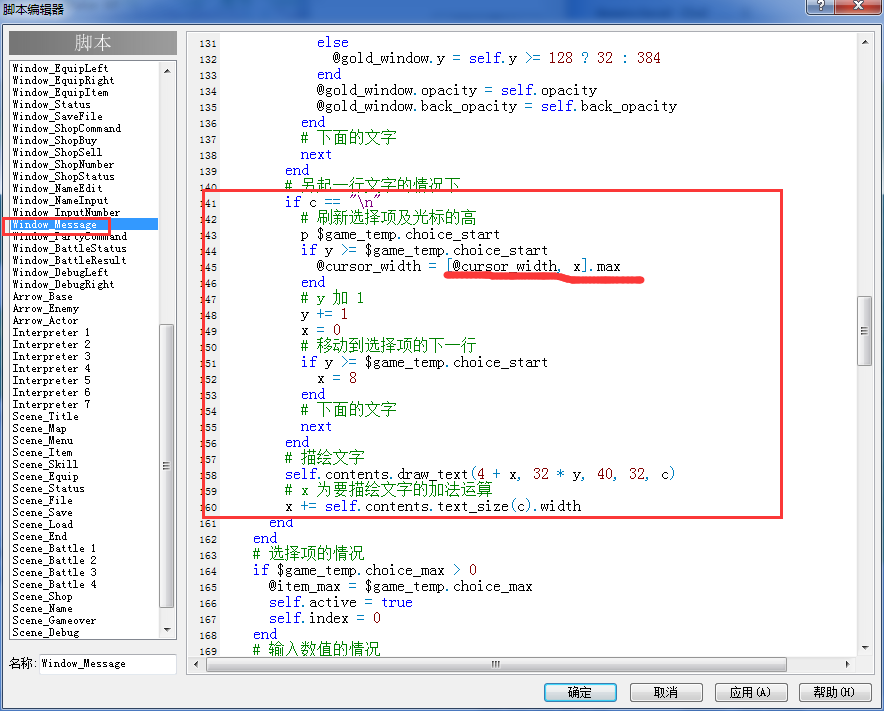Select Window_DebugRight in the list
The width and height of the screenshot is (884, 711).
[63, 284]
